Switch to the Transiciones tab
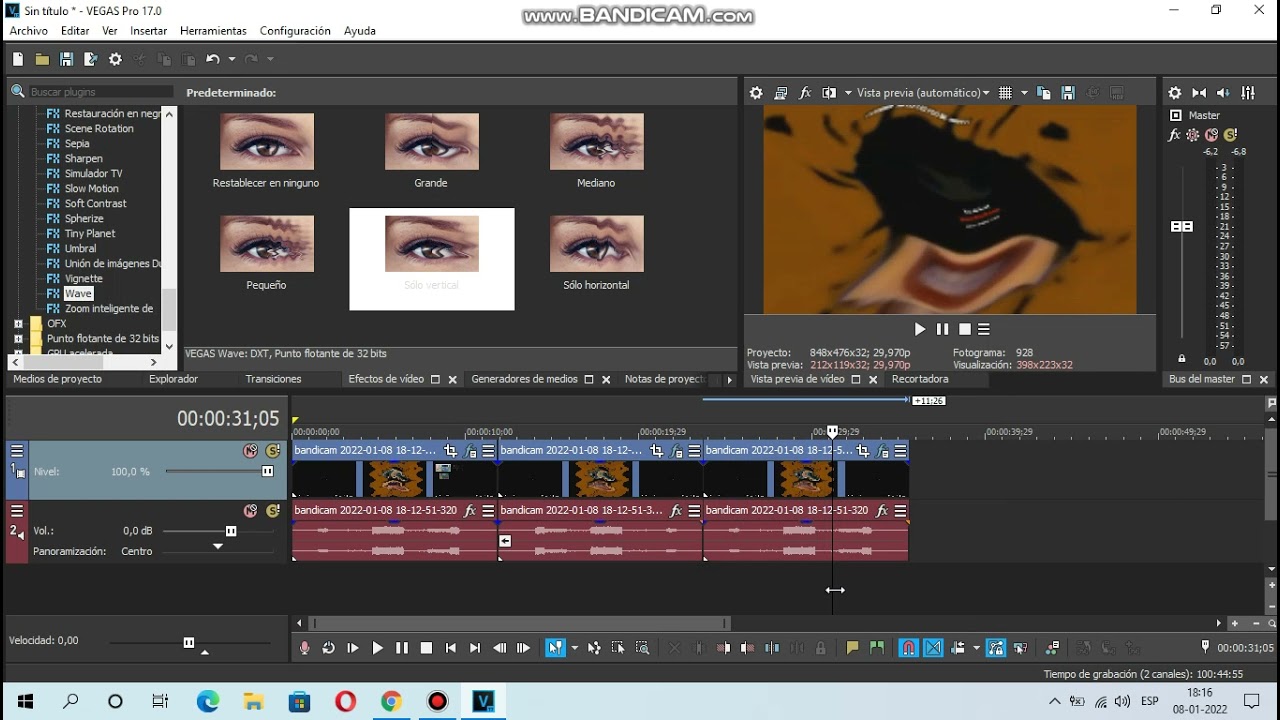 (x=273, y=380)
